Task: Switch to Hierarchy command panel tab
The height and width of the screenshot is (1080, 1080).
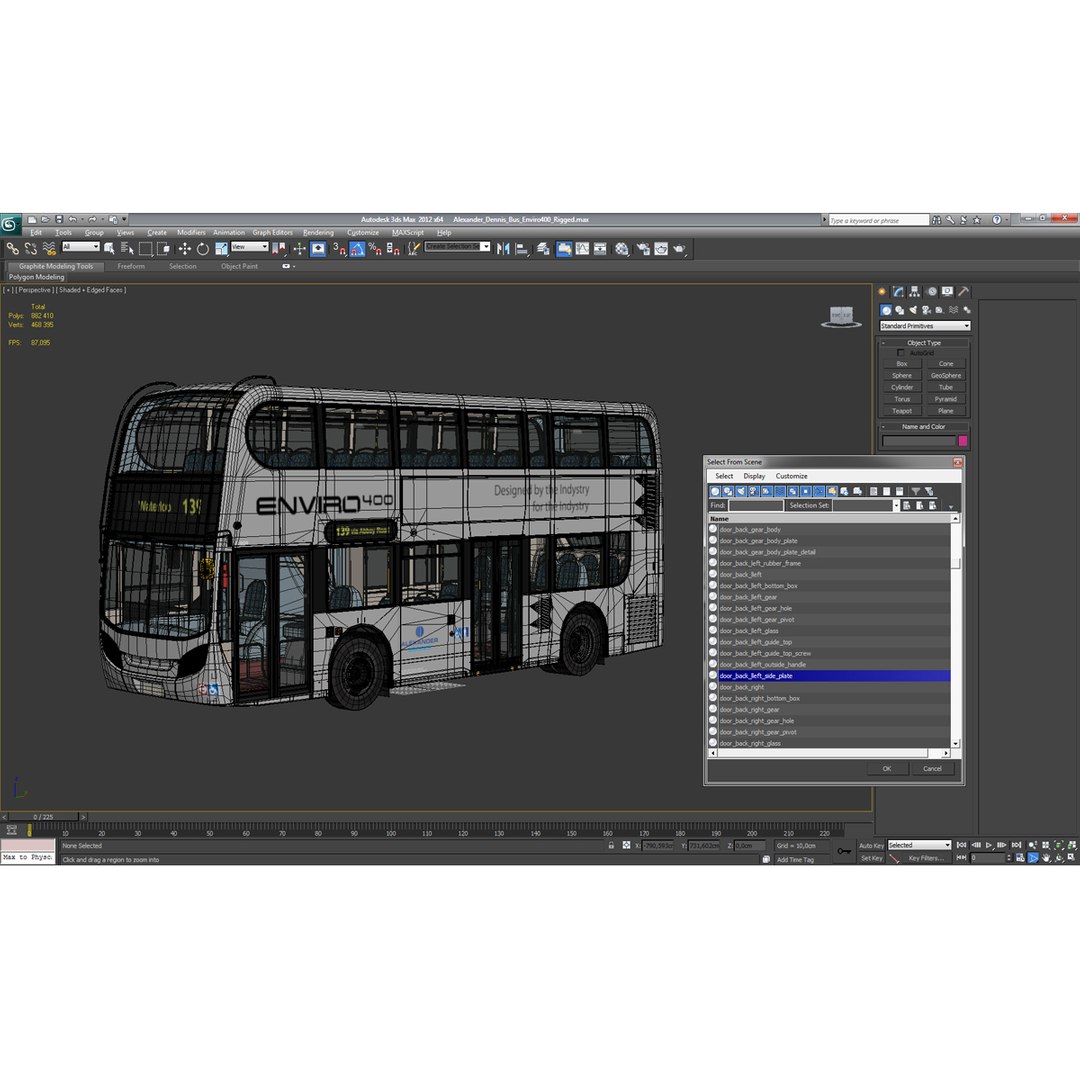Action: 915,291
